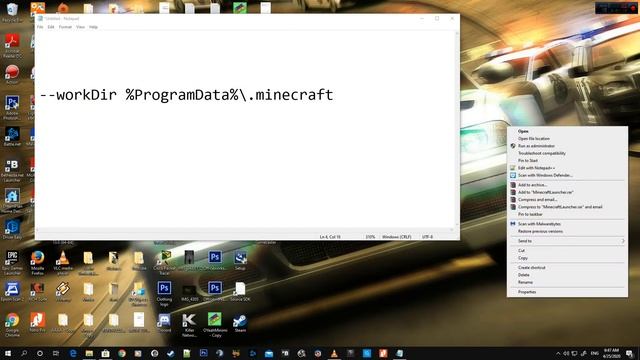Select the IMG_4355 desktop file icon
The image size is (640, 360).
pyautogui.click(x=189, y=291)
